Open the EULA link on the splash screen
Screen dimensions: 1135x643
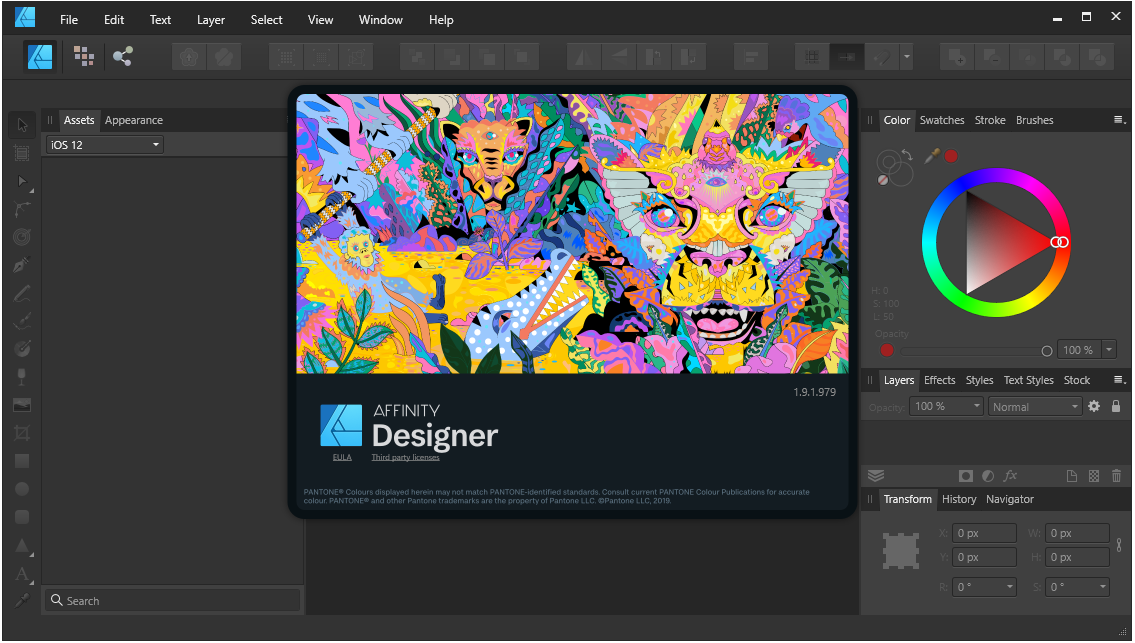pyautogui.click(x=342, y=456)
